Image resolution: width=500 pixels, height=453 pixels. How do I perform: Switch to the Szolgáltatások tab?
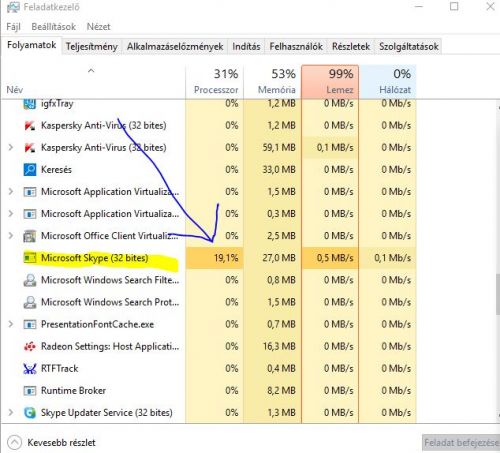point(409,47)
